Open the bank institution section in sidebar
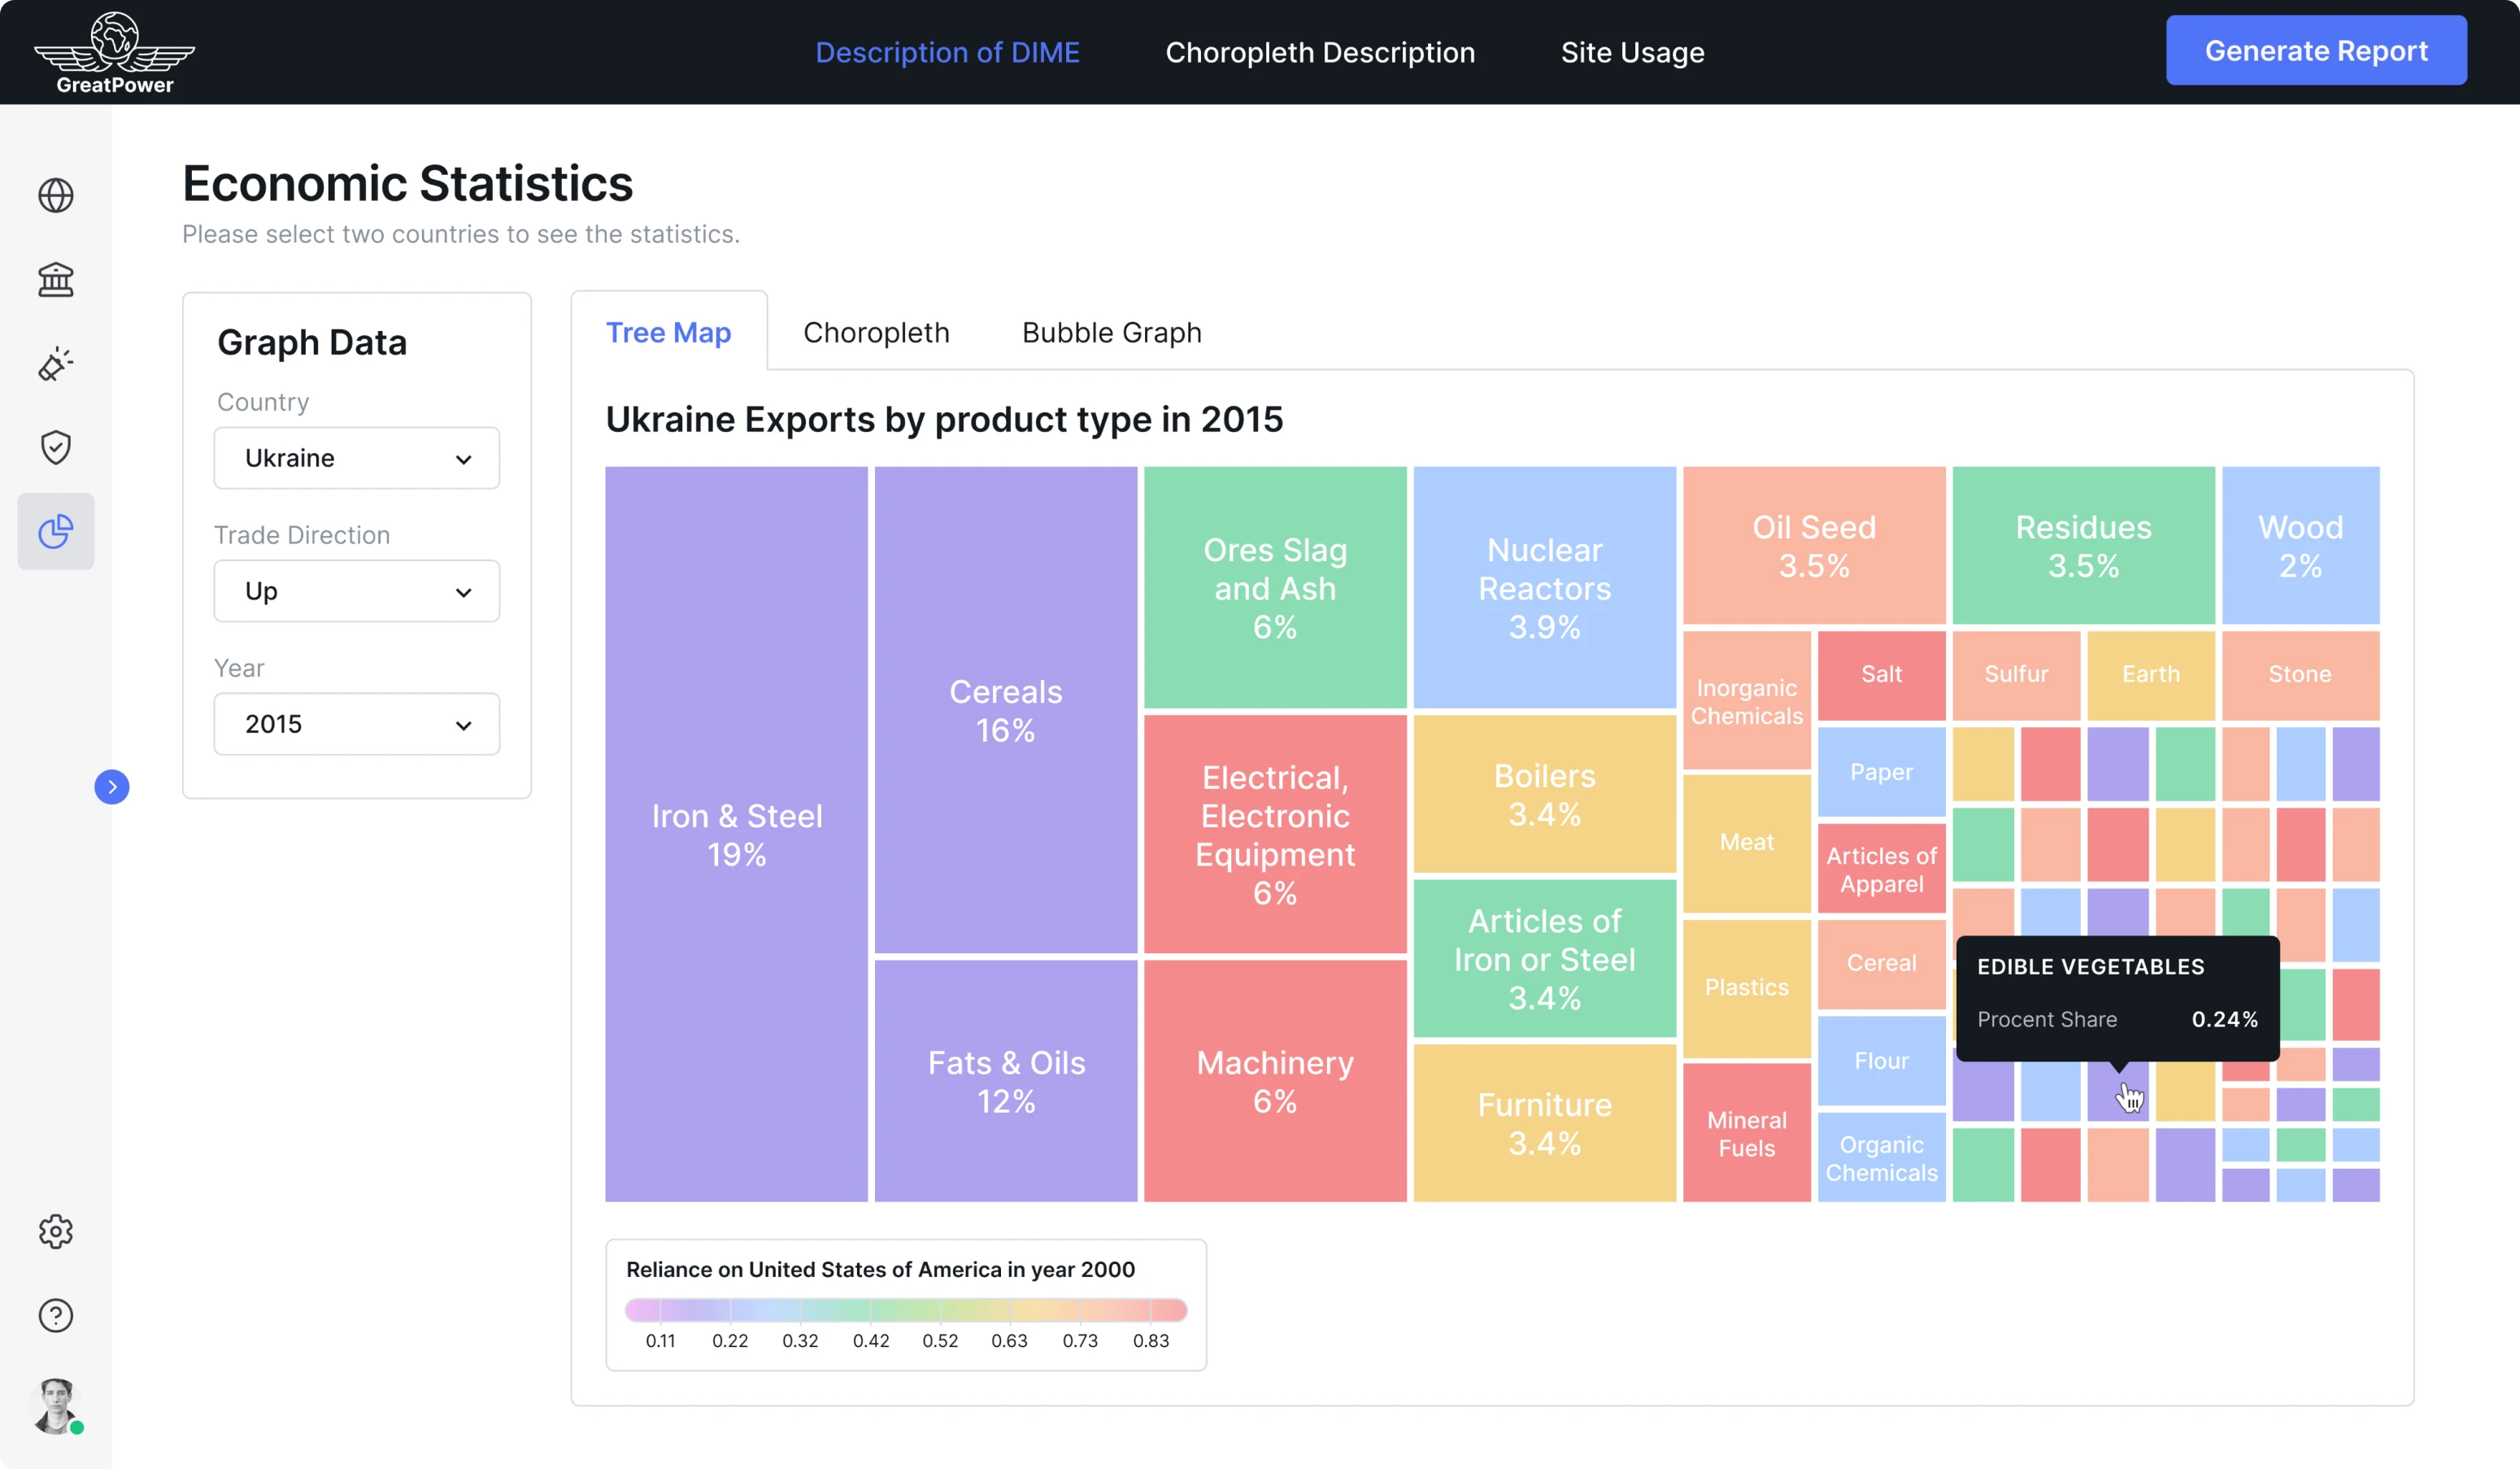This screenshot has height=1469, width=2520. 55,279
